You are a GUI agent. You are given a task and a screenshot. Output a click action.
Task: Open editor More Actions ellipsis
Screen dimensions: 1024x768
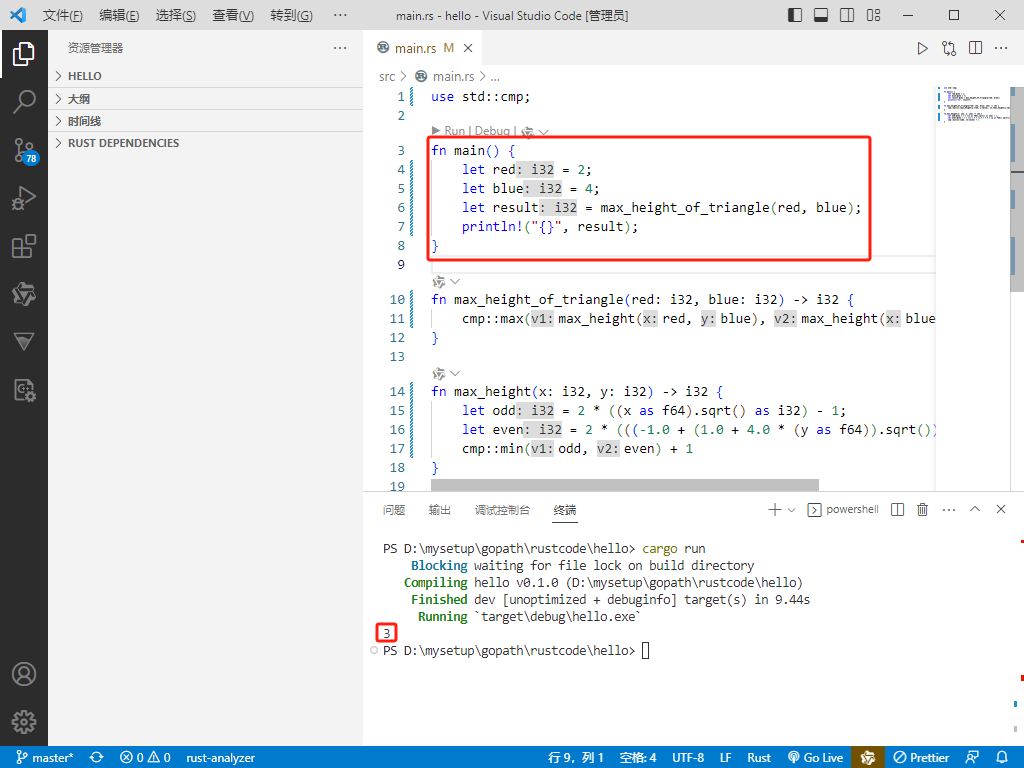point(1001,48)
